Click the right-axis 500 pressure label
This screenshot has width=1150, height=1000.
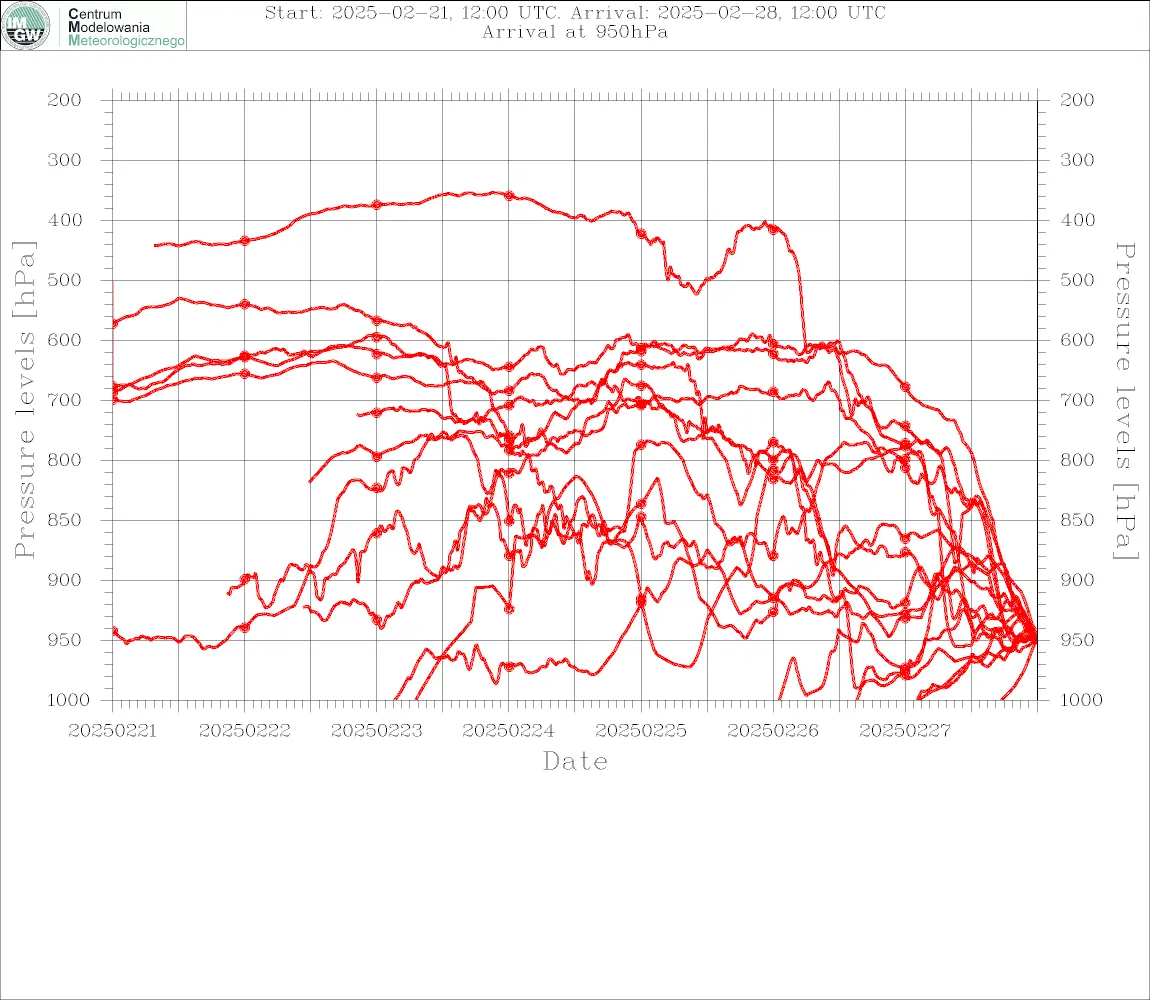[1077, 280]
